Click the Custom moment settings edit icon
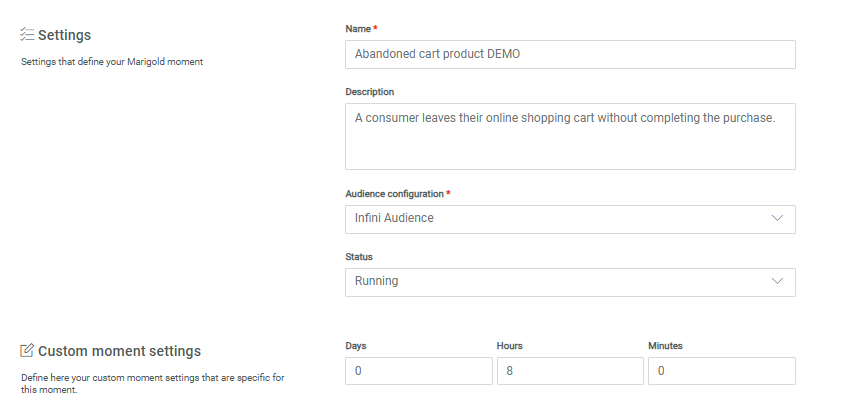The width and height of the screenshot is (866, 420). 28,351
